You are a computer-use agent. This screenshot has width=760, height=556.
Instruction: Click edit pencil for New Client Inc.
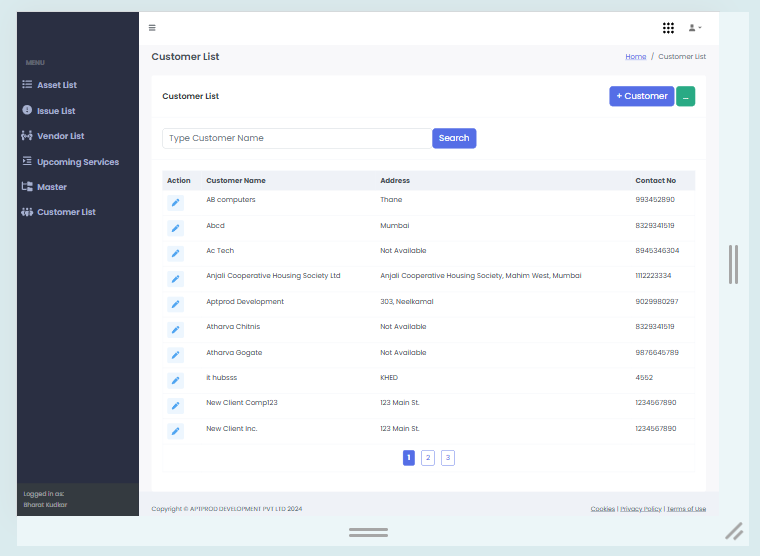coord(176,431)
